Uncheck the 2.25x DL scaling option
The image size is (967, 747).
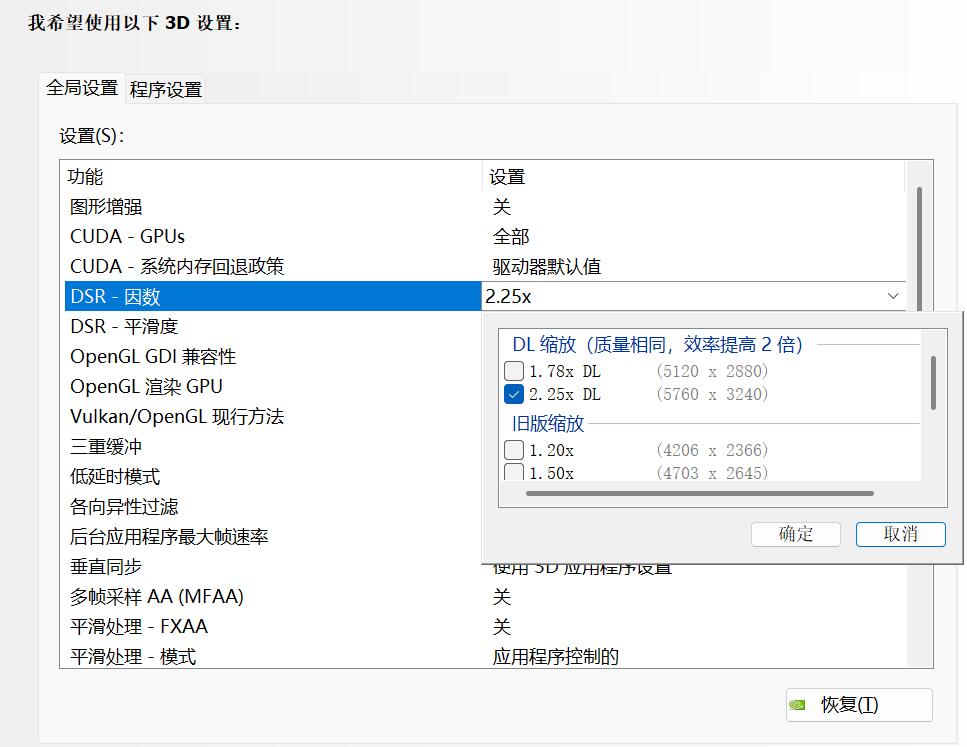[x=514, y=394]
